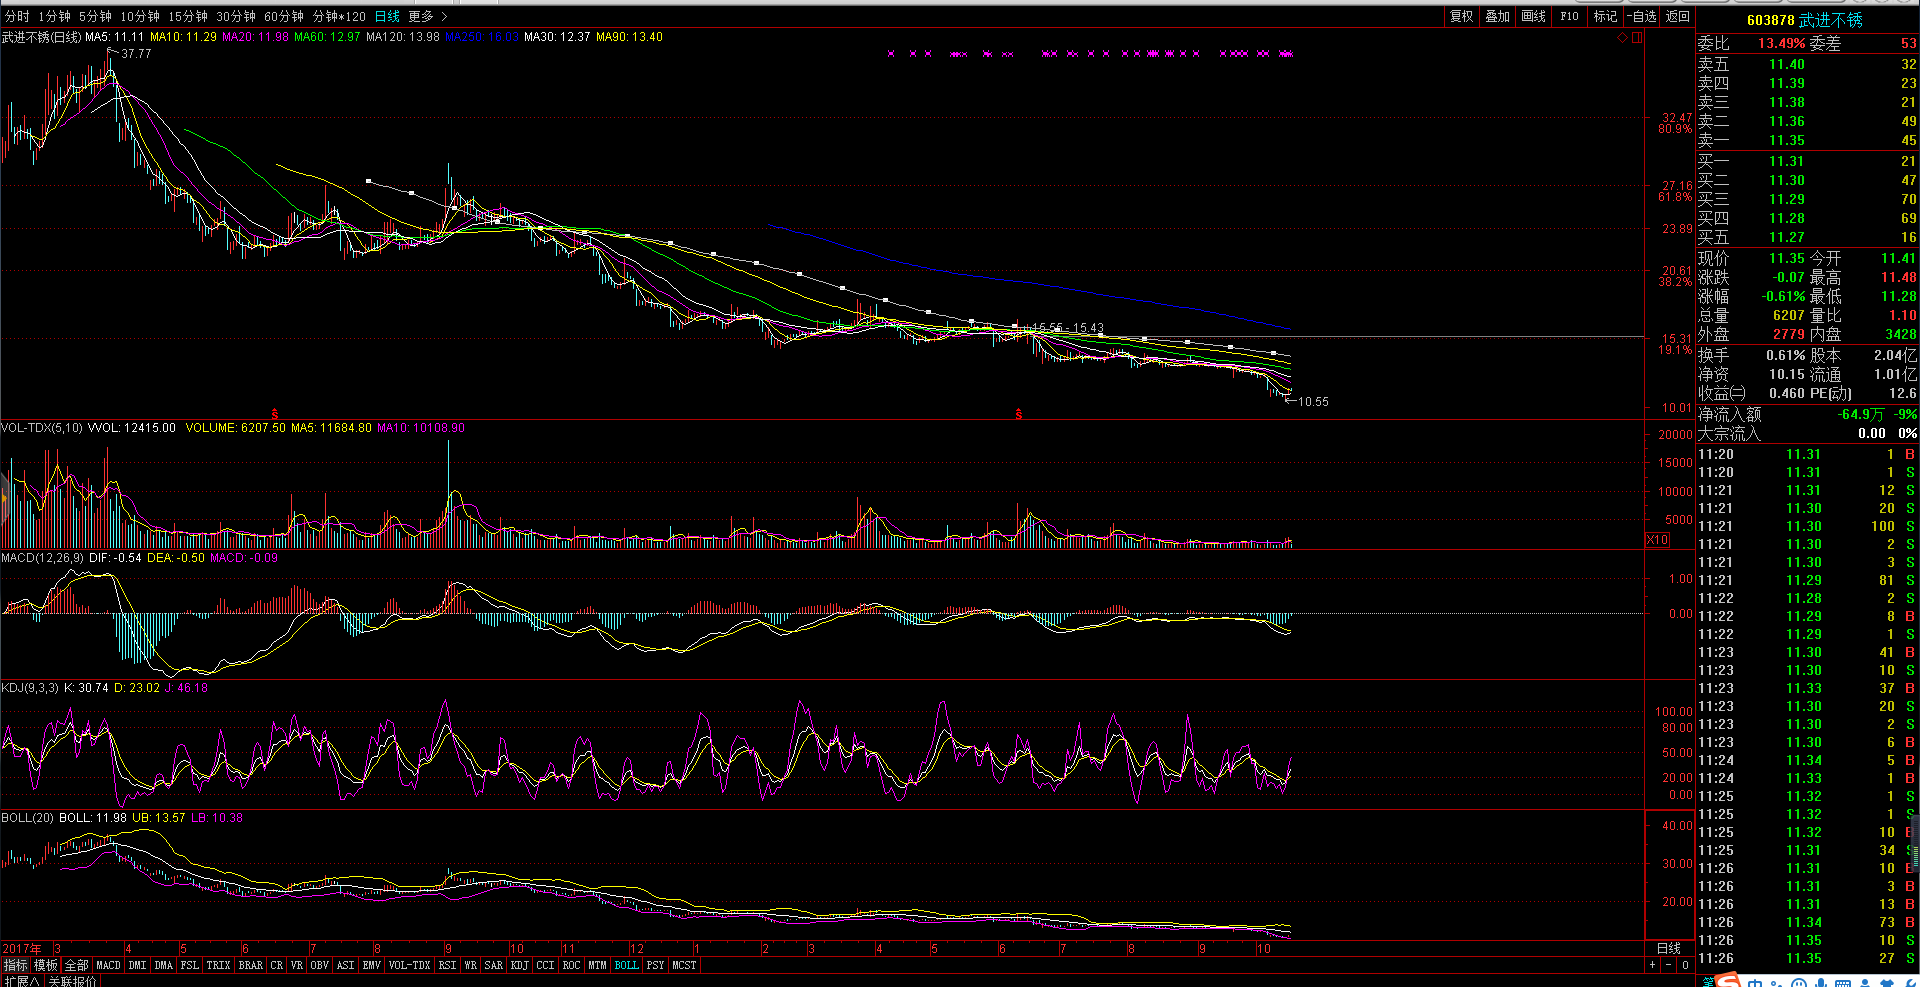Image resolution: width=1920 pixels, height=987 pixels.
Task: Select the 60分钟 period tab
Action: (284, 16)
